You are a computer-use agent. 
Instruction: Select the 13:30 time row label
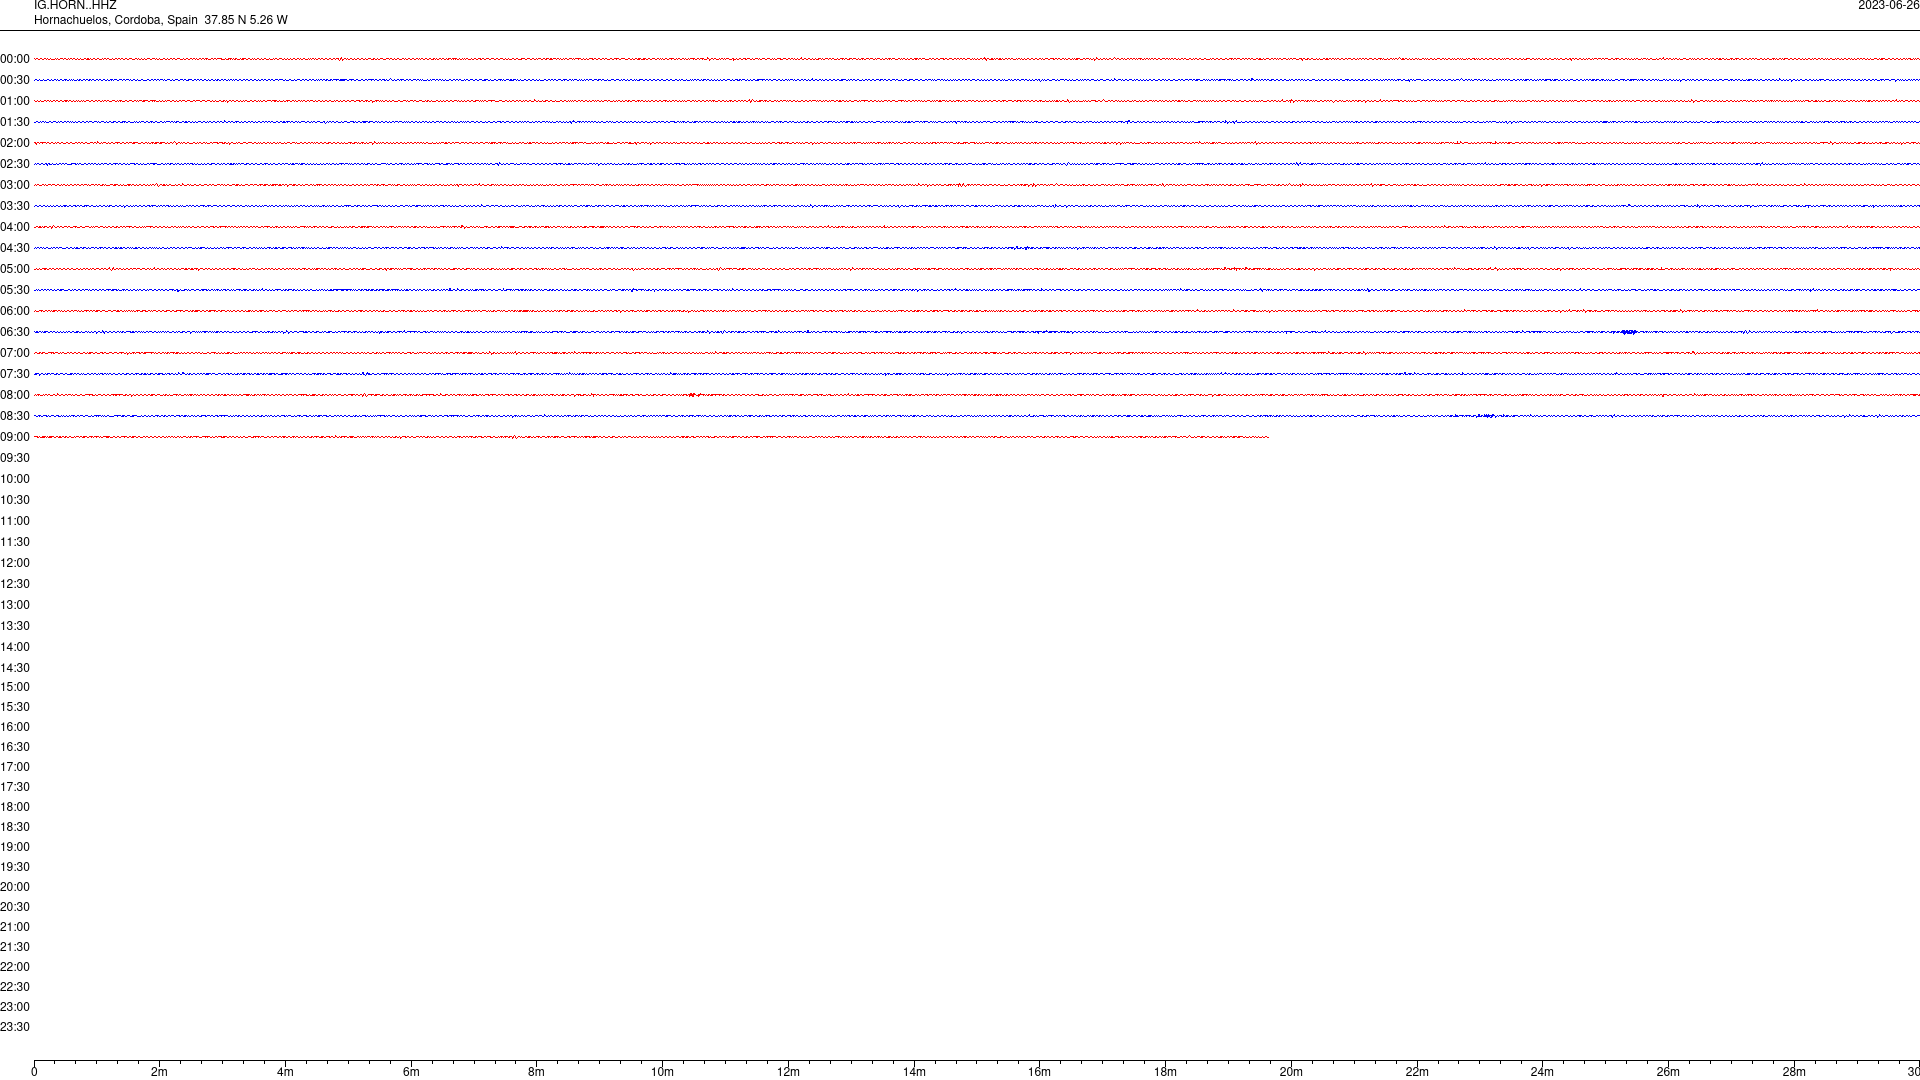point(15,626)
